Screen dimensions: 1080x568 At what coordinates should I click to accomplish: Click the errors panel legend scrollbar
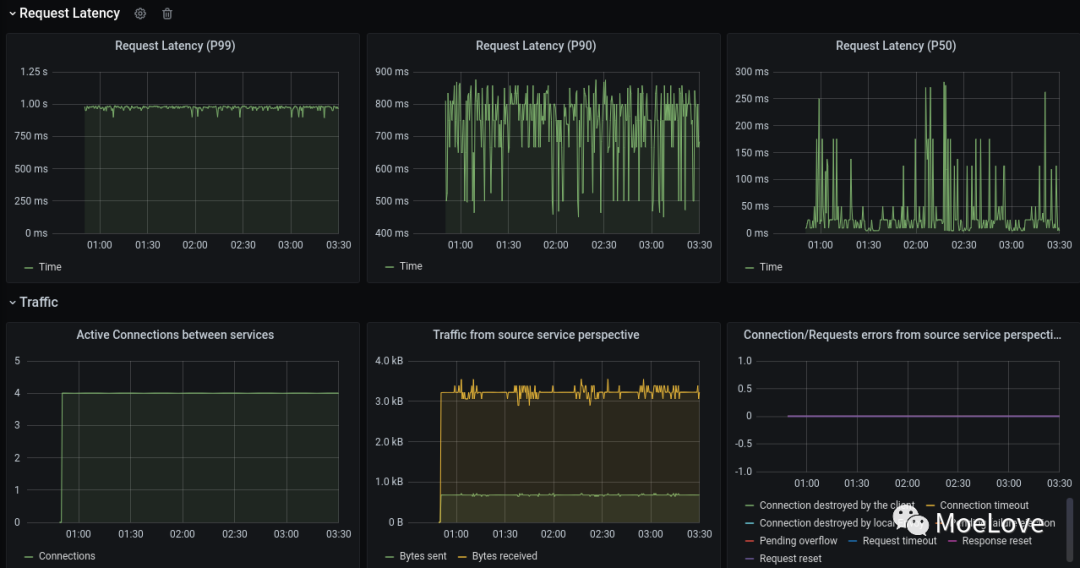tap(1068, 530)
